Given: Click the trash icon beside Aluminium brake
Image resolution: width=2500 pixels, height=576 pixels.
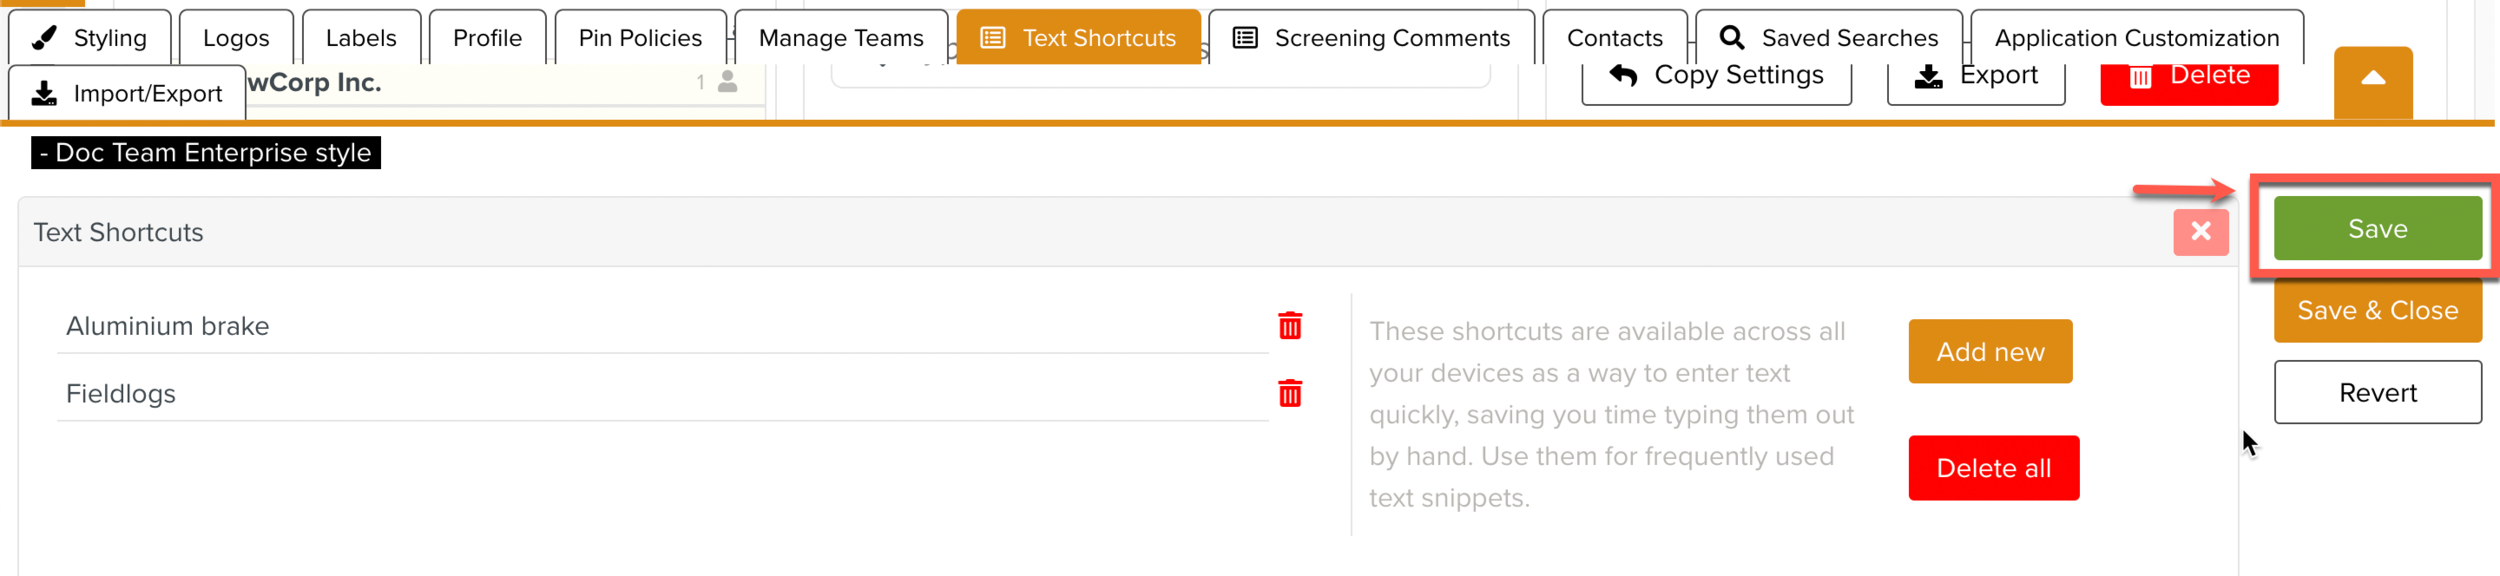Looking at the screenshot, I should point(1291,323).
